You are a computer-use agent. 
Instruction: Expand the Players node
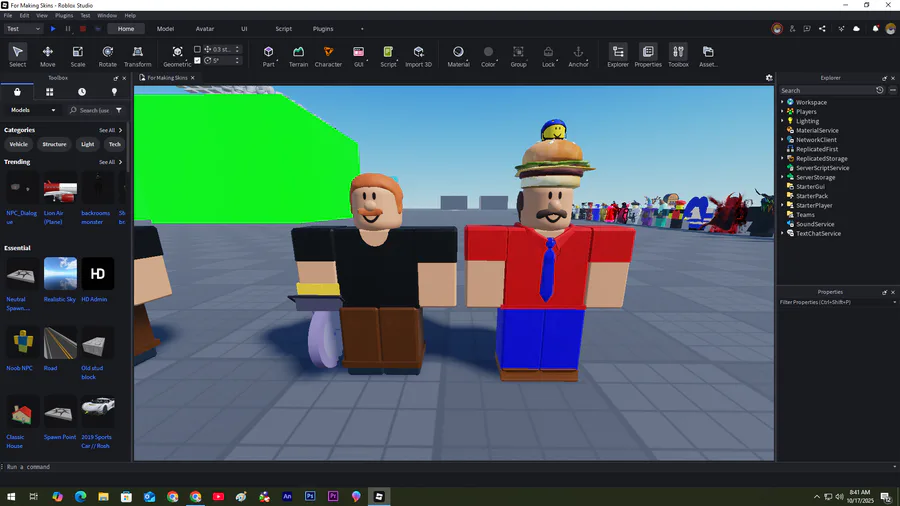tap(782, 111)
